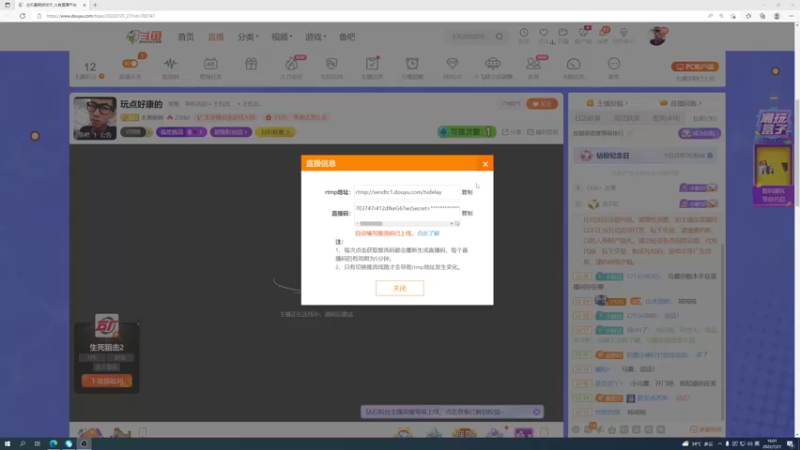800x450 pixels.
Task: Open the Windows Start button
Action: coord(7,444)
